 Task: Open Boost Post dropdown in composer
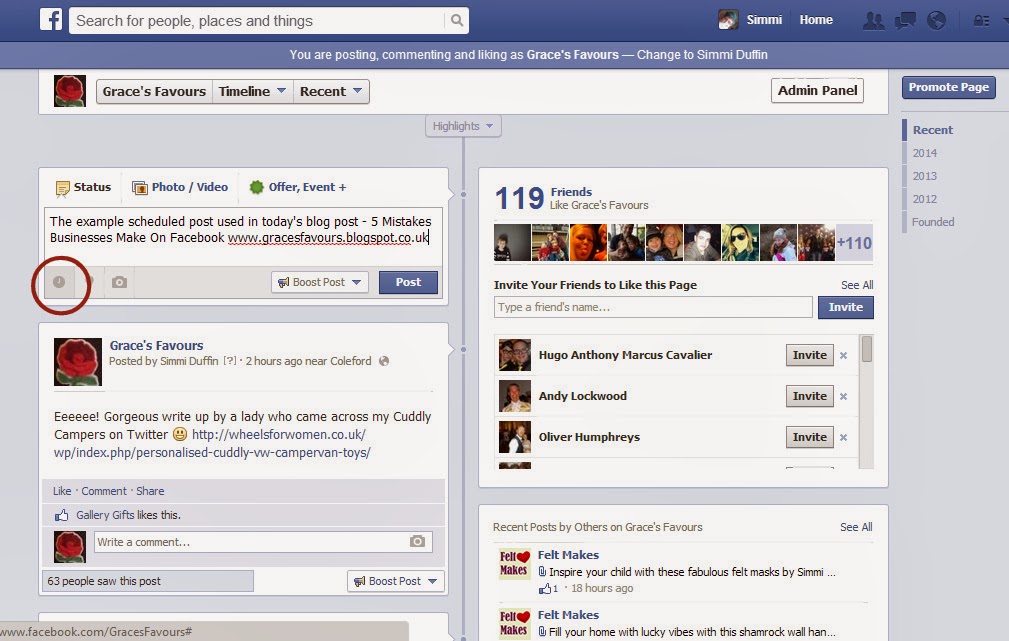(320, 282)
